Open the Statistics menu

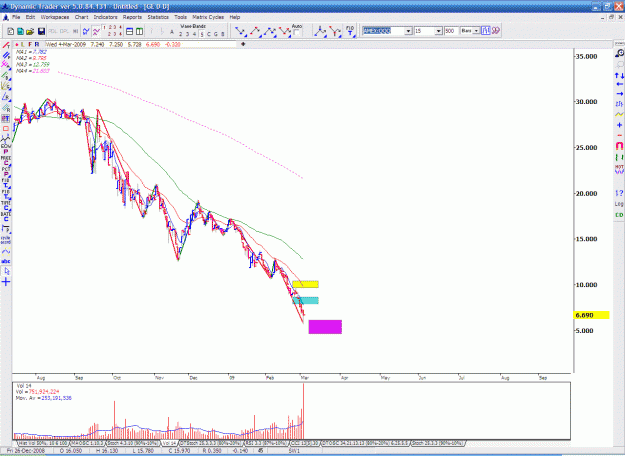tap(158, 17)
